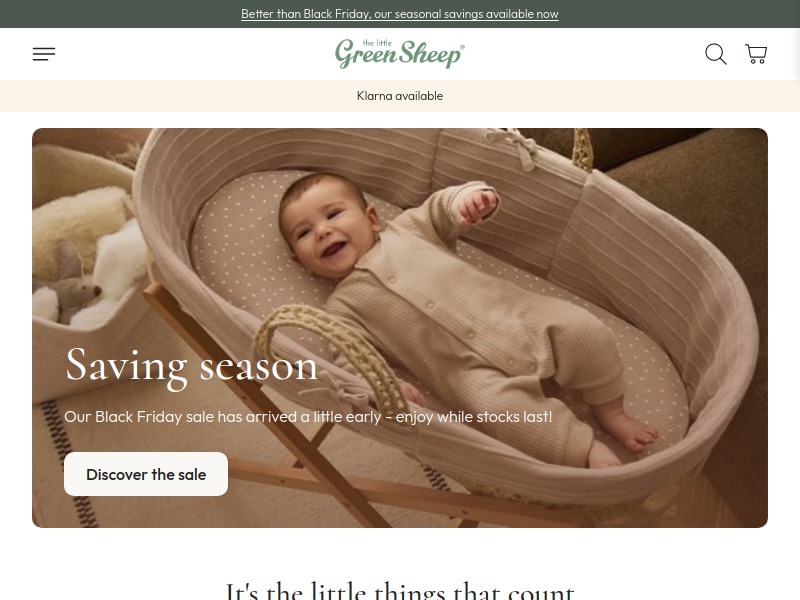Click the registered trademark symbol on logo
The image size is (800, 600).
[462, 47]
